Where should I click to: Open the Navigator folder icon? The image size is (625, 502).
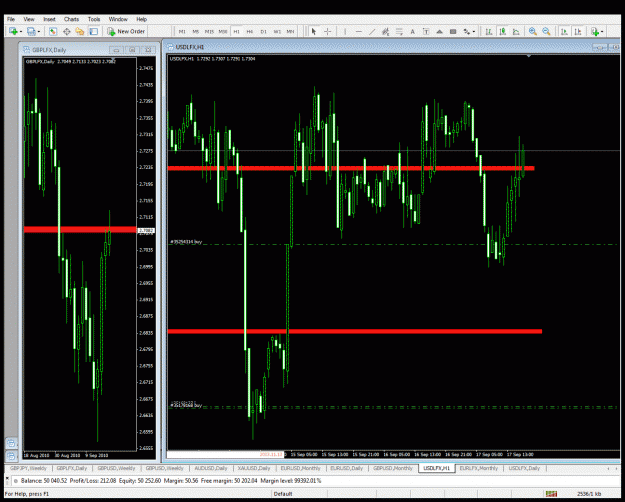click(x=80, y=31)
